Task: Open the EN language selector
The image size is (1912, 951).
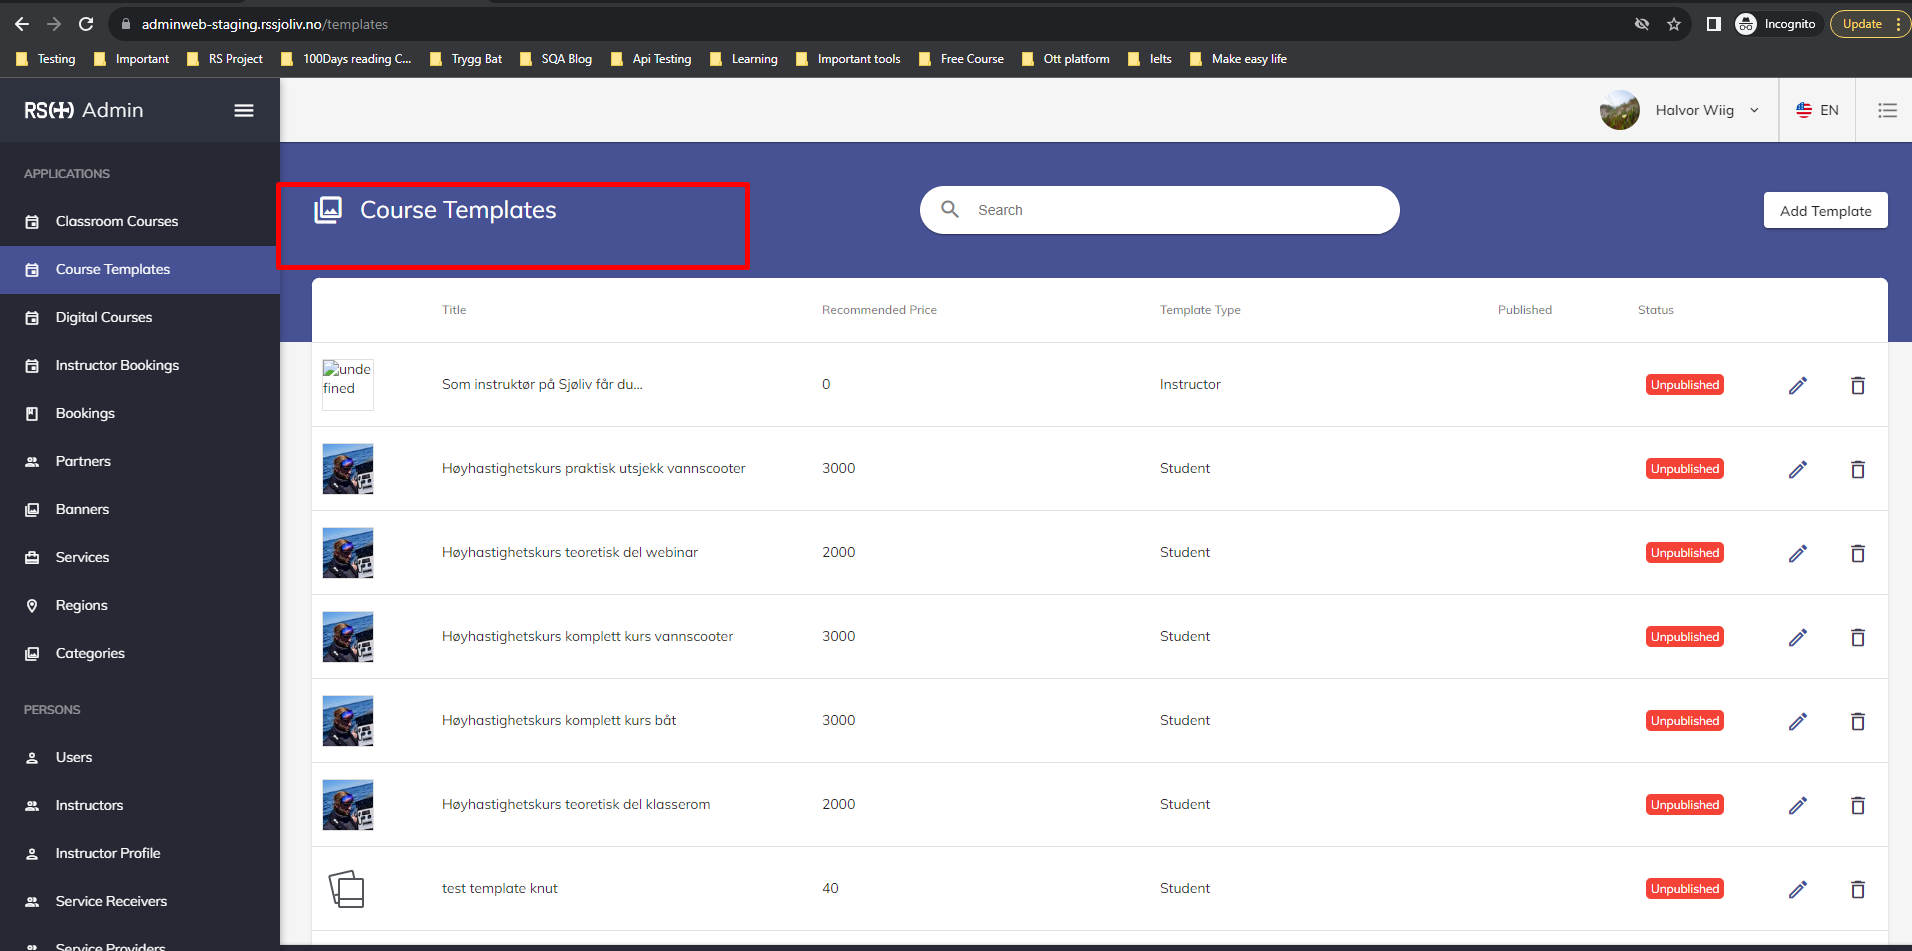Action: (1817, 110)
